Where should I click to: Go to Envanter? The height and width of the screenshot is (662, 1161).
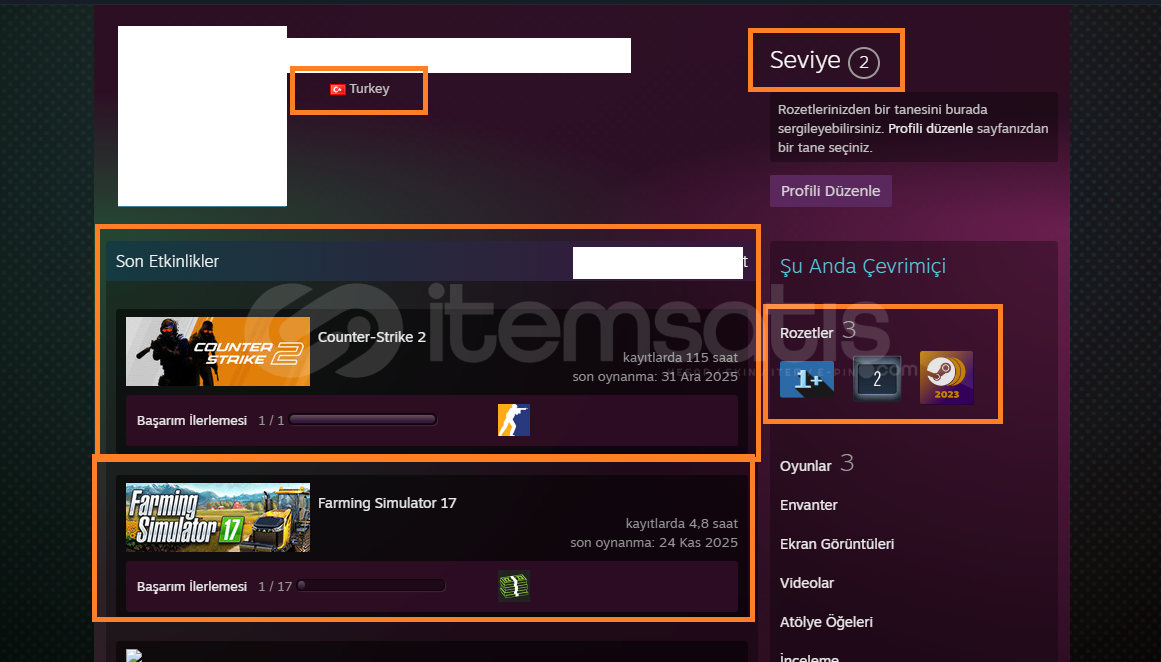coord(809,505)
